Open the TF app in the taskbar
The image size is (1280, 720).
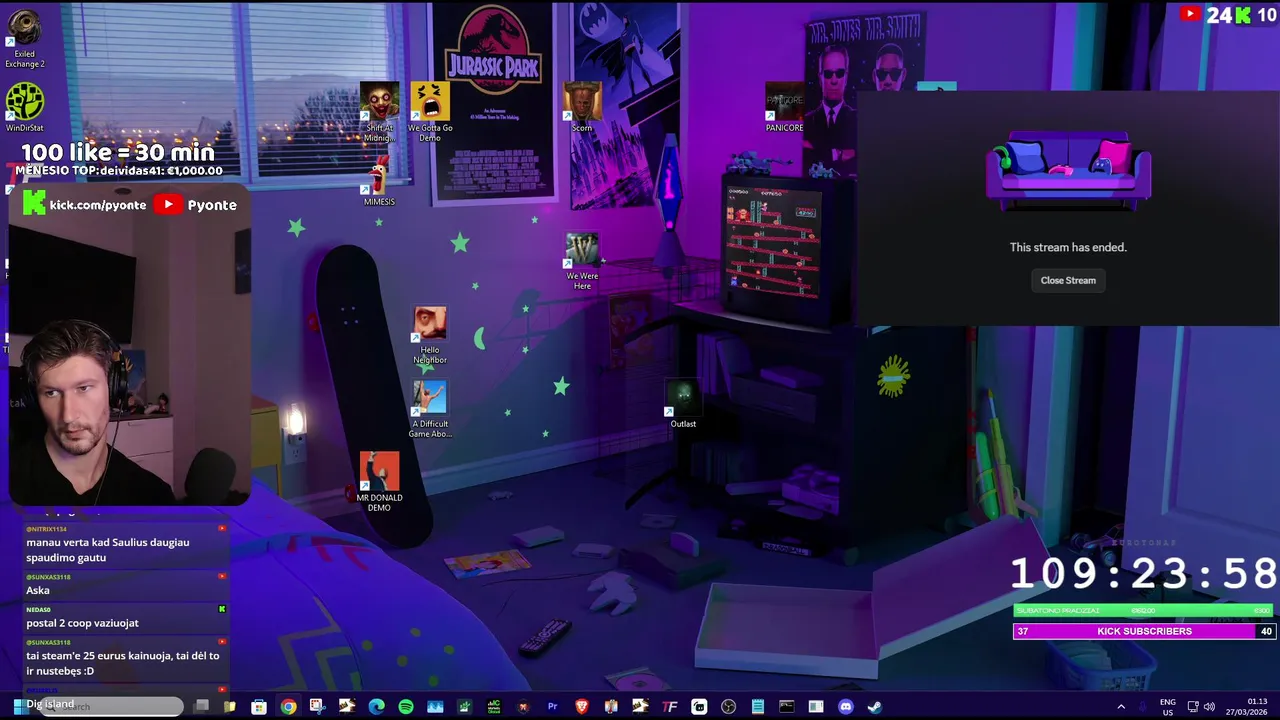pos(670,707)
